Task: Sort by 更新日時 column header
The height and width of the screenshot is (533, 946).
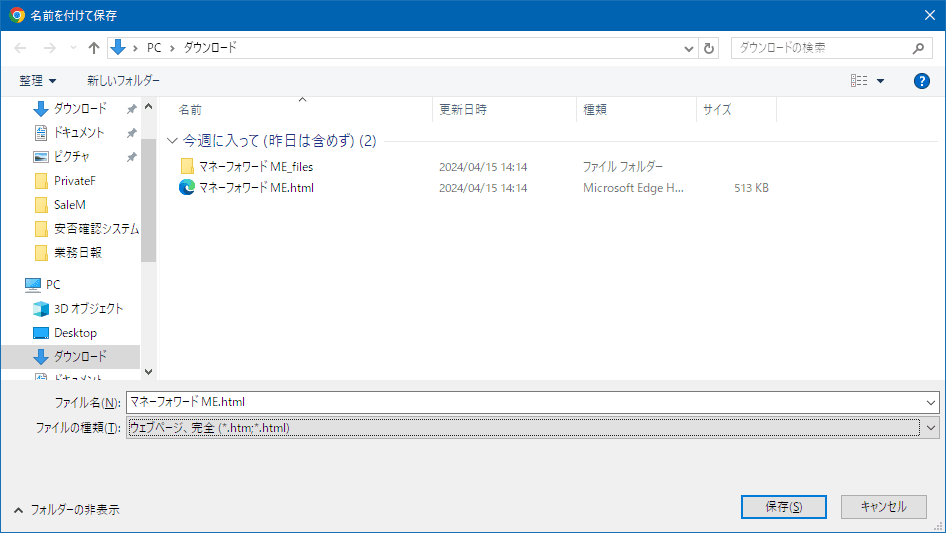Action: (x=462, y=110)
